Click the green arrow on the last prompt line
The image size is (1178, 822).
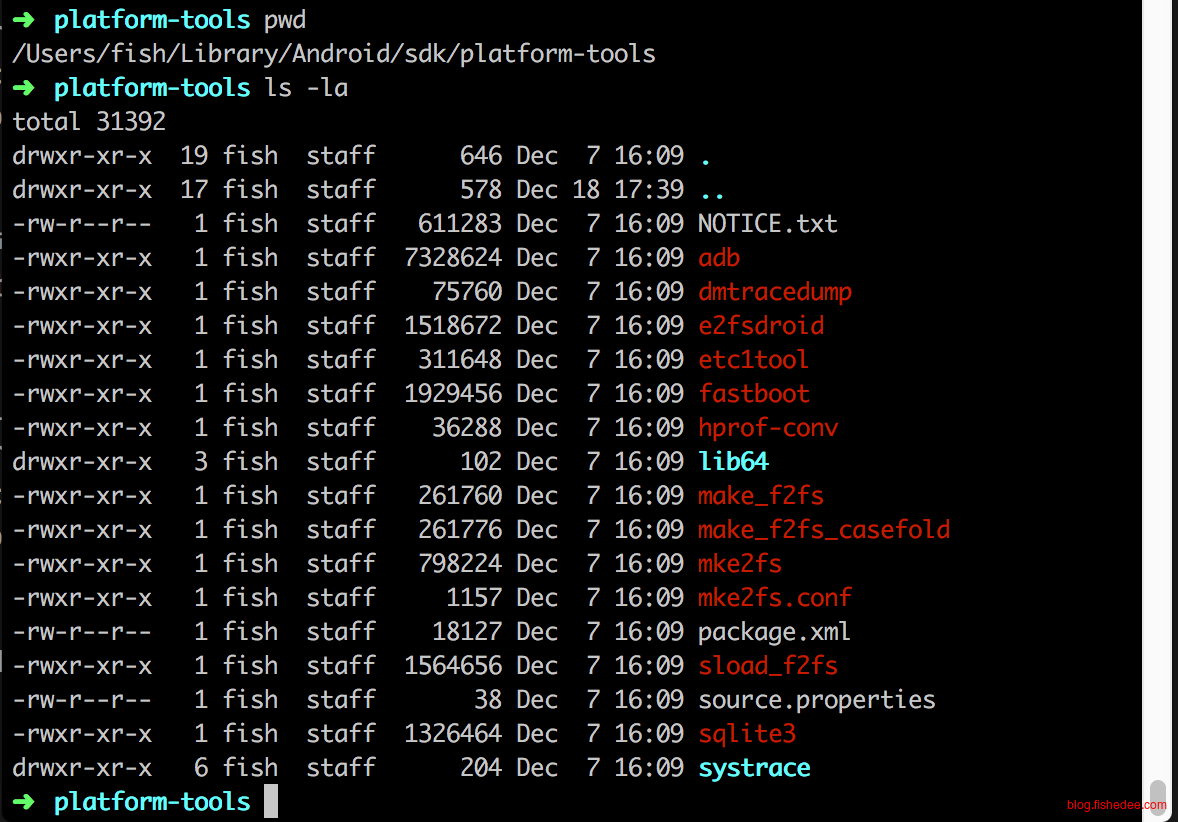[x=24, y=802]
